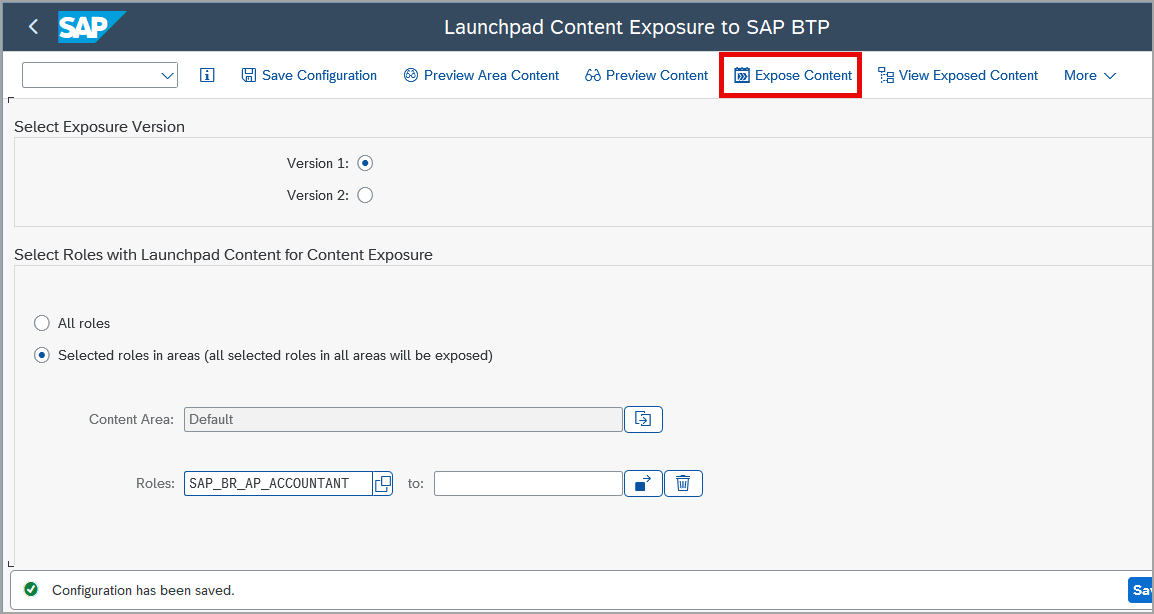Image resolution: width=1154 pixels, height=614 pixels.
Task: Open value help next to Roles field
Action: 383,484
